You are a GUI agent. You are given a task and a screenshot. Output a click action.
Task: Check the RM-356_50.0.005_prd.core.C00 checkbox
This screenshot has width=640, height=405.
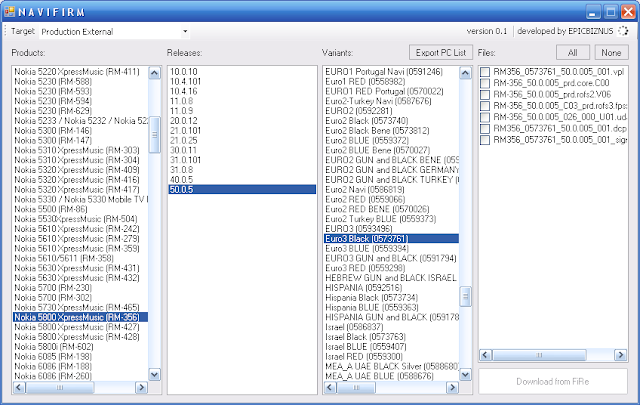click(x=485, y=83)
